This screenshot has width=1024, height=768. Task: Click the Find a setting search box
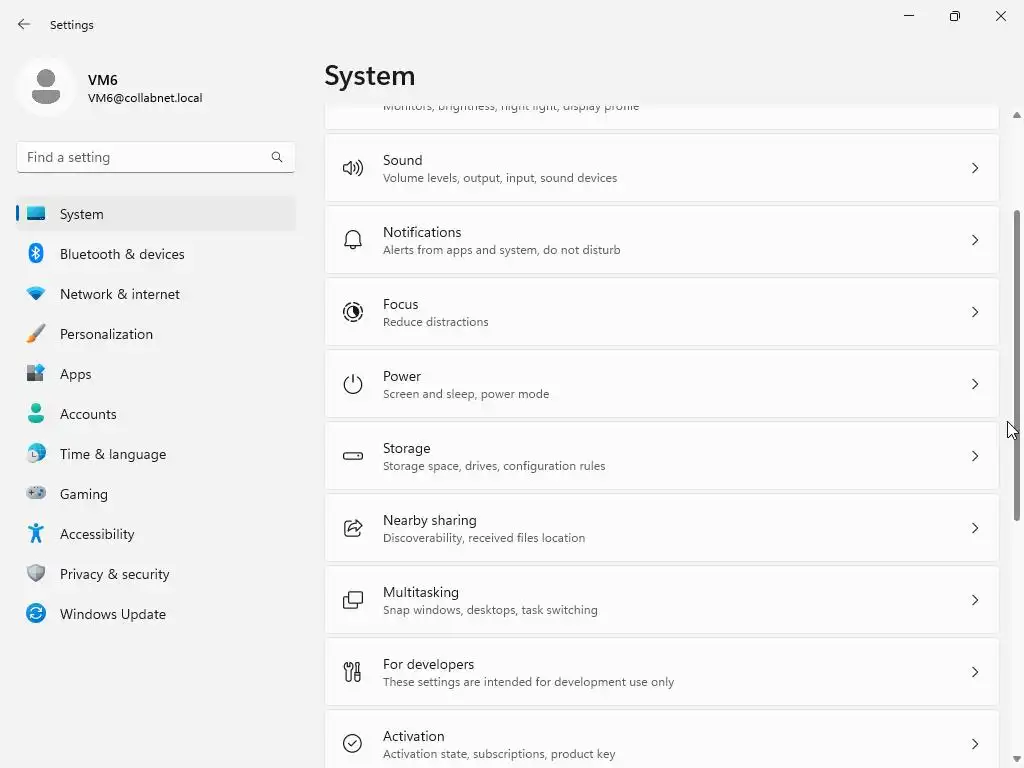(x=145, y=157)
